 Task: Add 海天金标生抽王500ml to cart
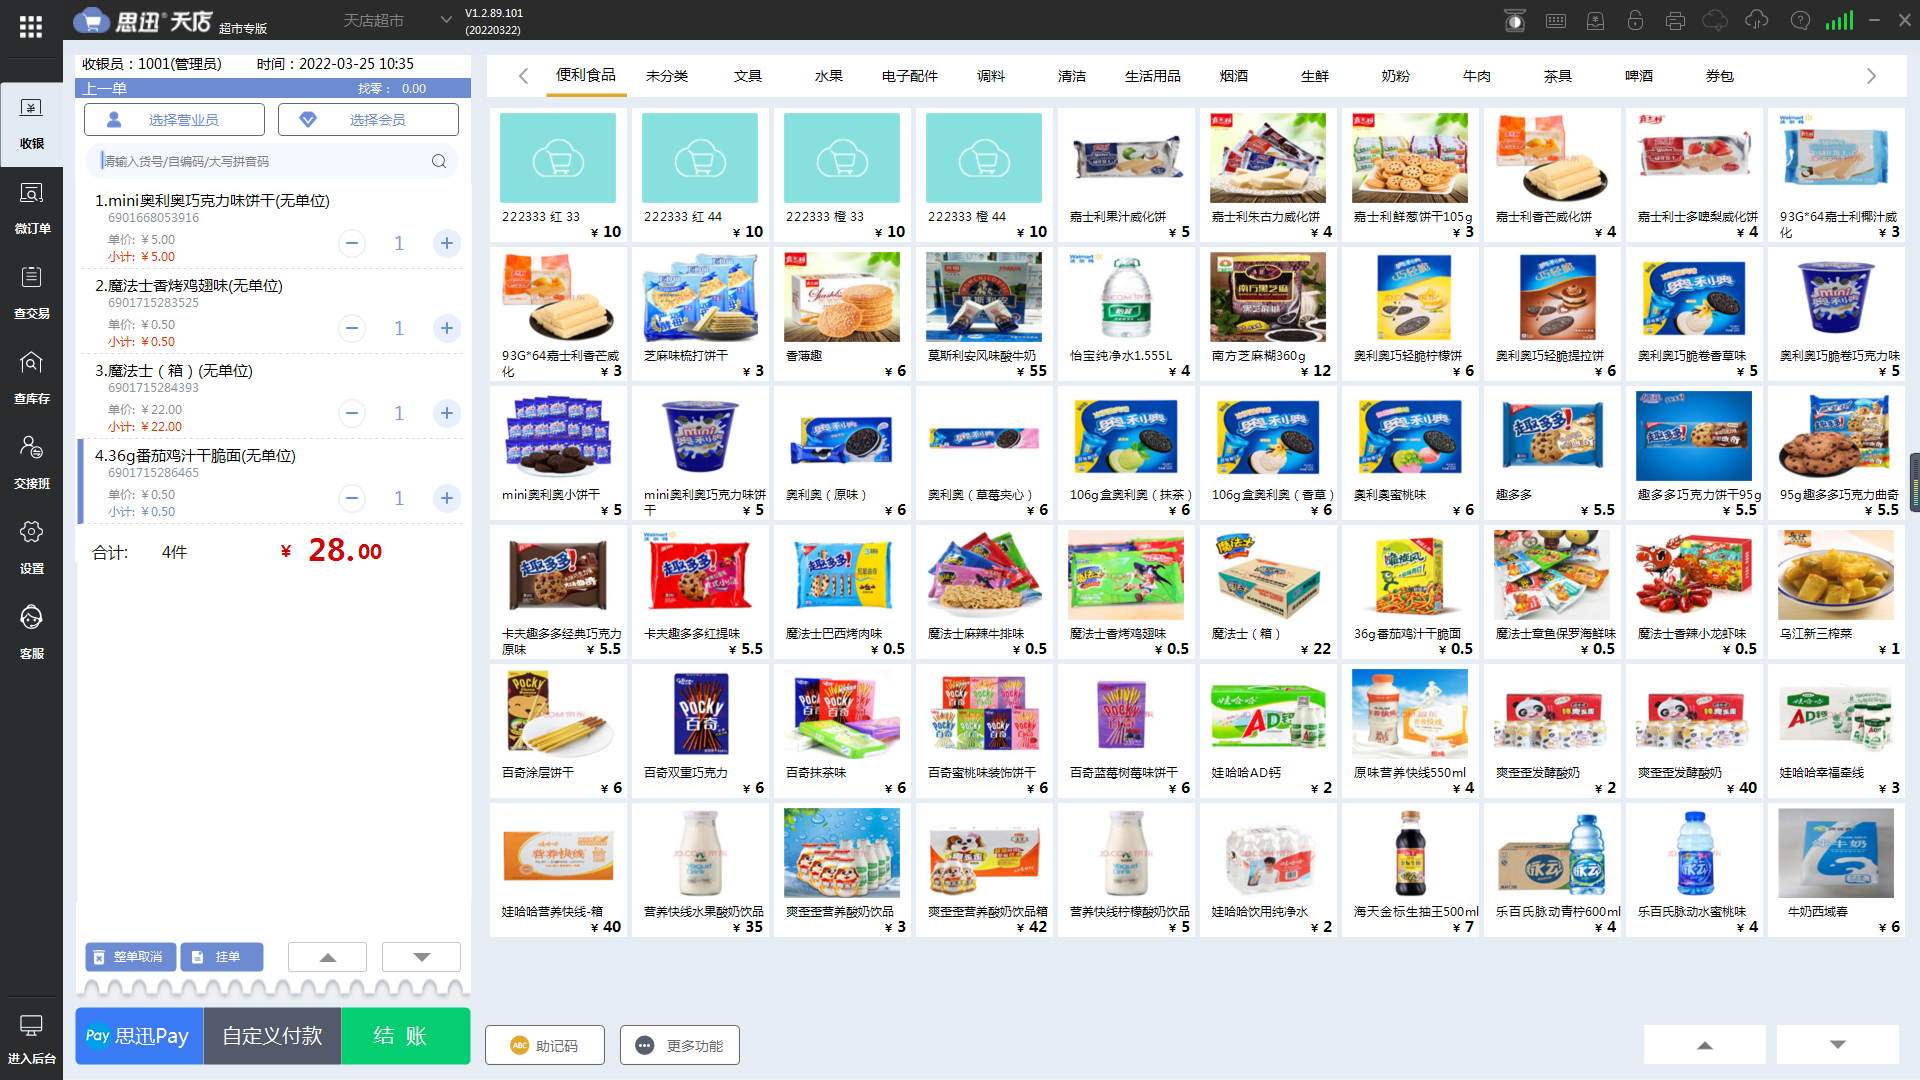[x=1410, y=870]
